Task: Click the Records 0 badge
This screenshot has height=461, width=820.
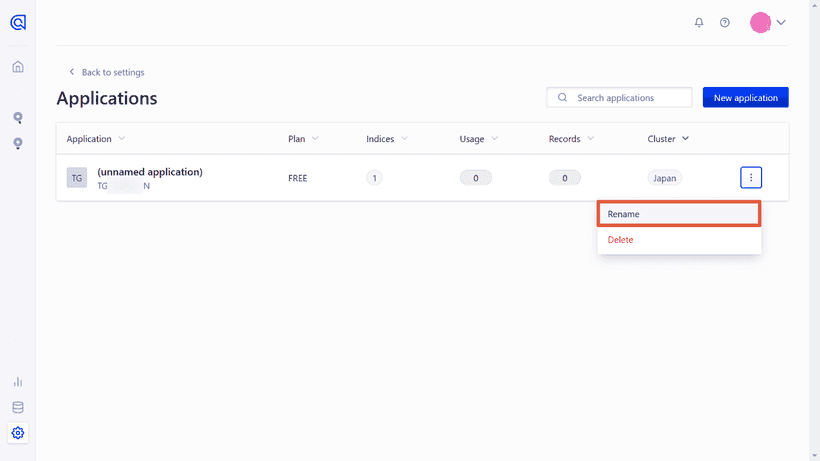Action: pos(564,178)
